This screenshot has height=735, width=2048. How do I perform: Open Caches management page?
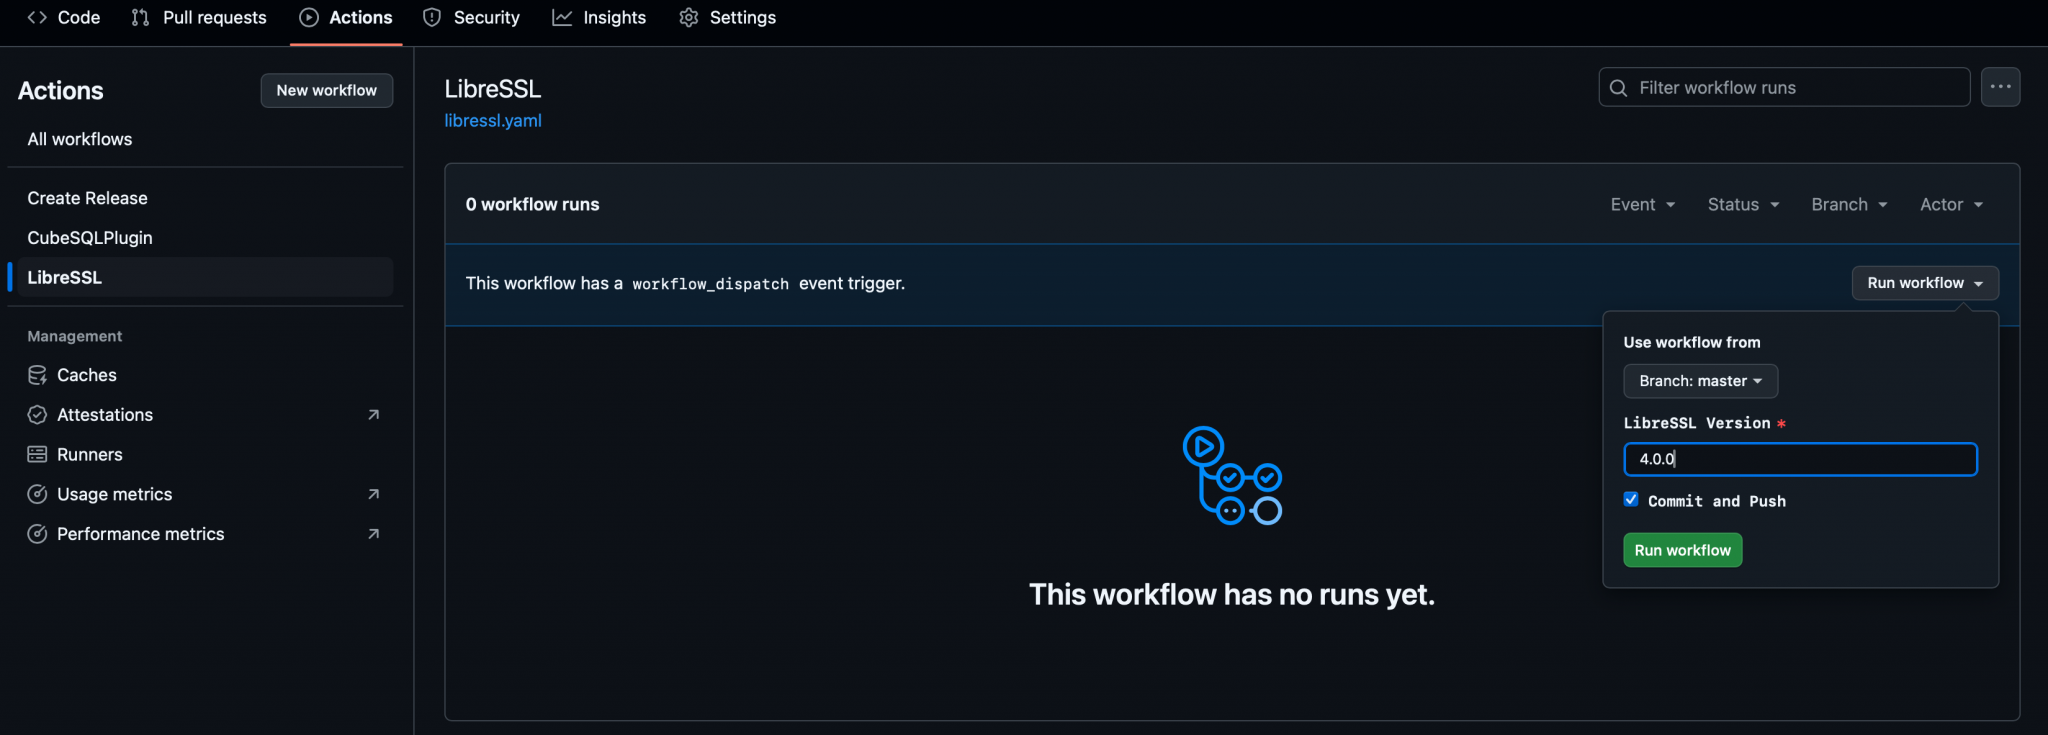click(x=87, y=375)
